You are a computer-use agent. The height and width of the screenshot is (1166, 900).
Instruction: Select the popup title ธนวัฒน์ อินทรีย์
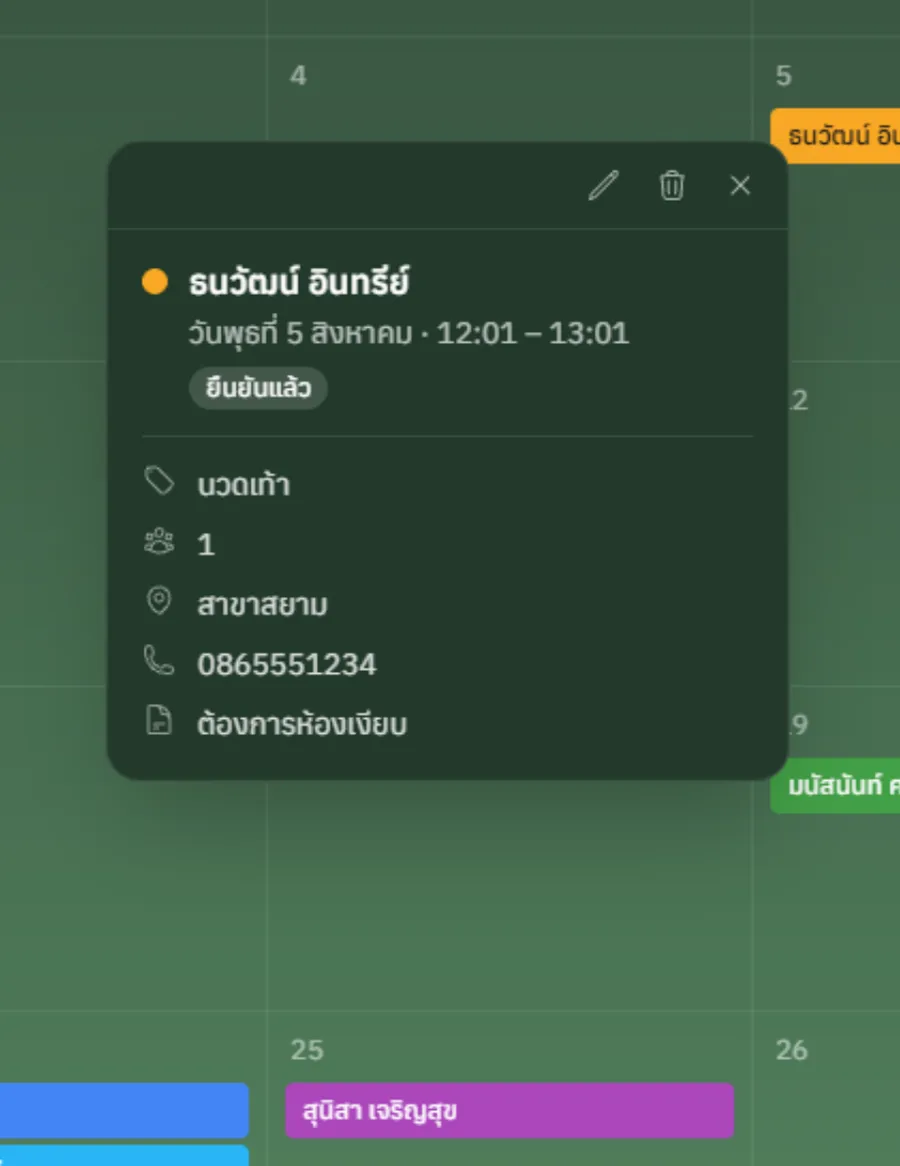click(x=299, y=283)
